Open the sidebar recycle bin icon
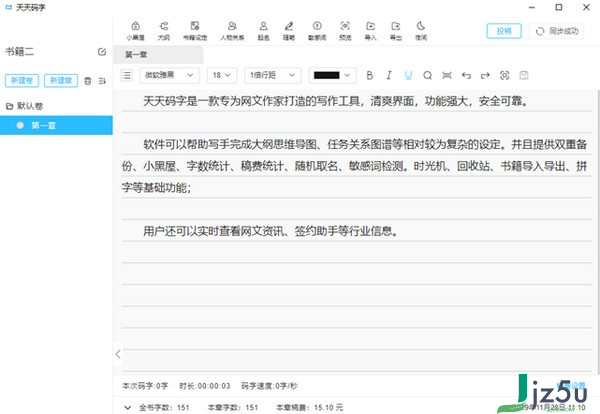Screen dimensions: 600x414 [x=88, y=81]
